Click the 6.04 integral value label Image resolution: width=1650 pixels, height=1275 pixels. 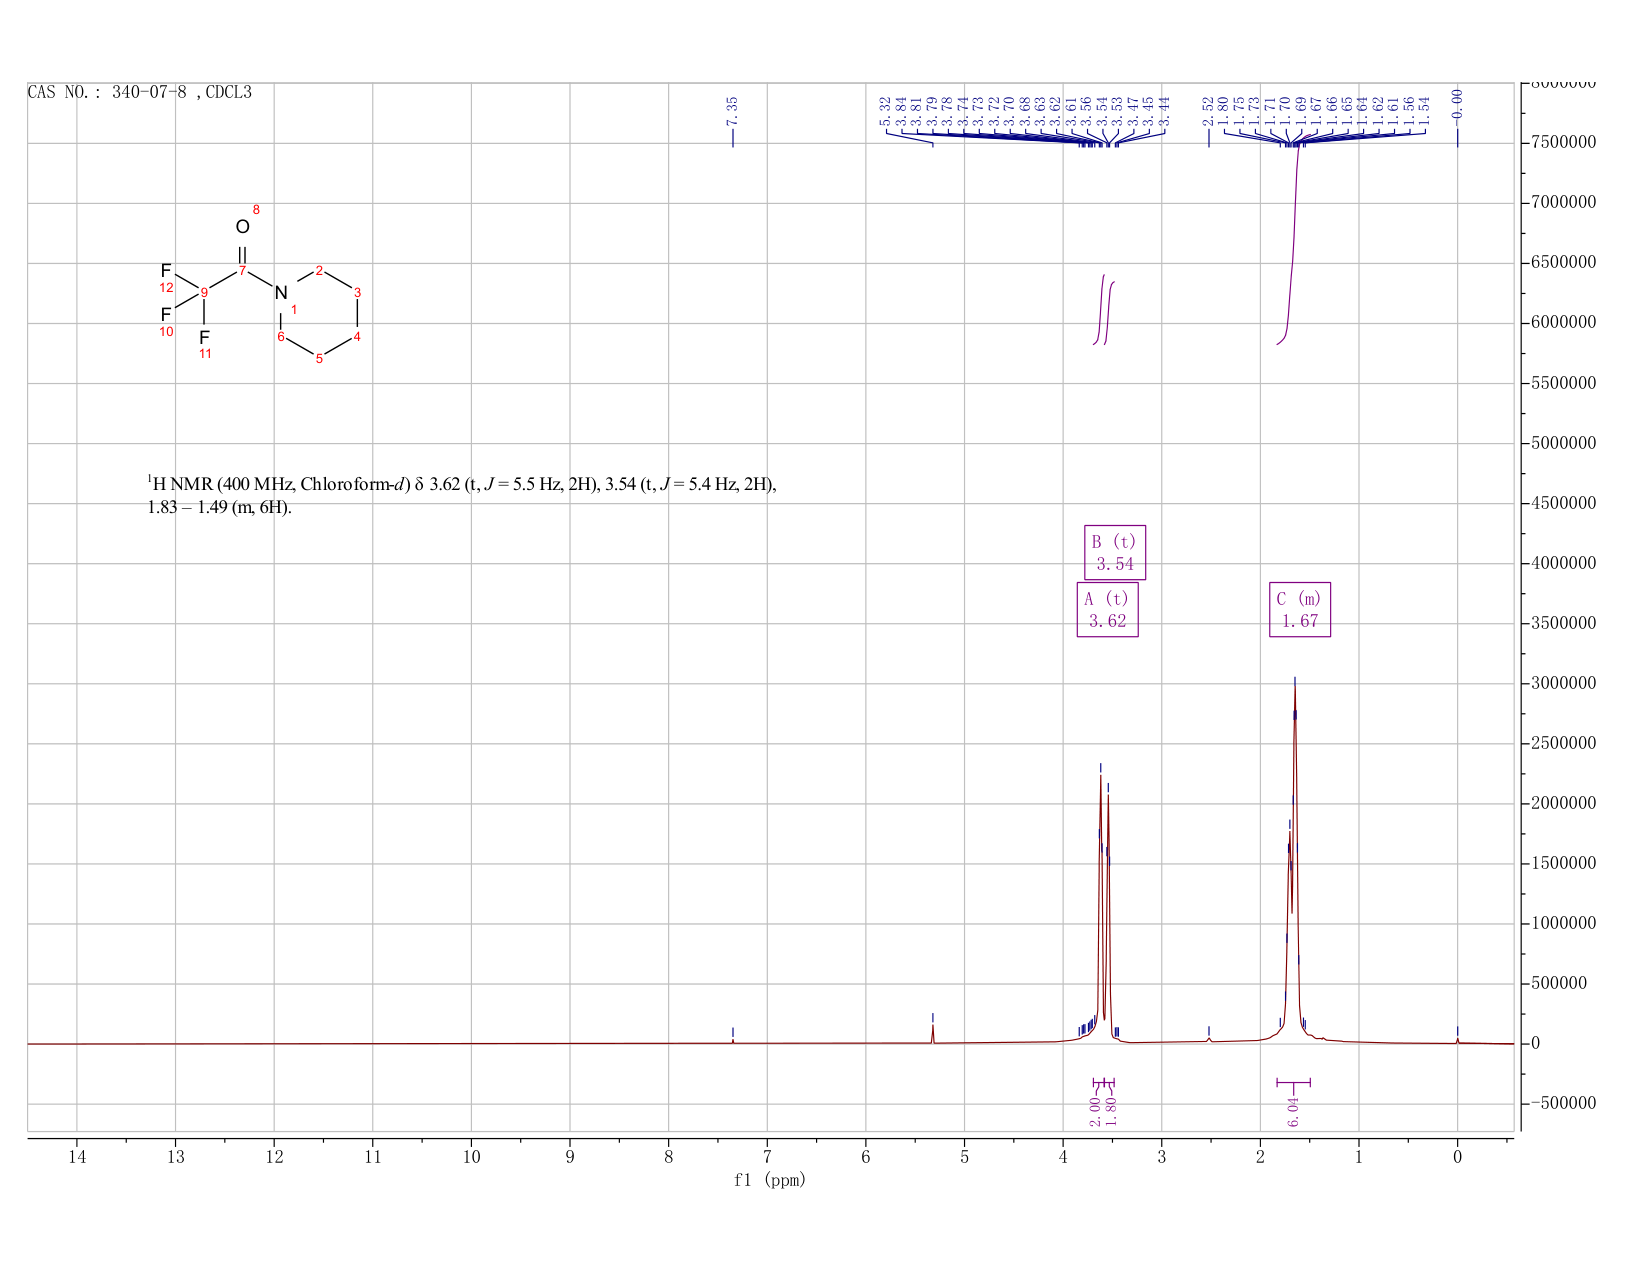(1293, 1111)
